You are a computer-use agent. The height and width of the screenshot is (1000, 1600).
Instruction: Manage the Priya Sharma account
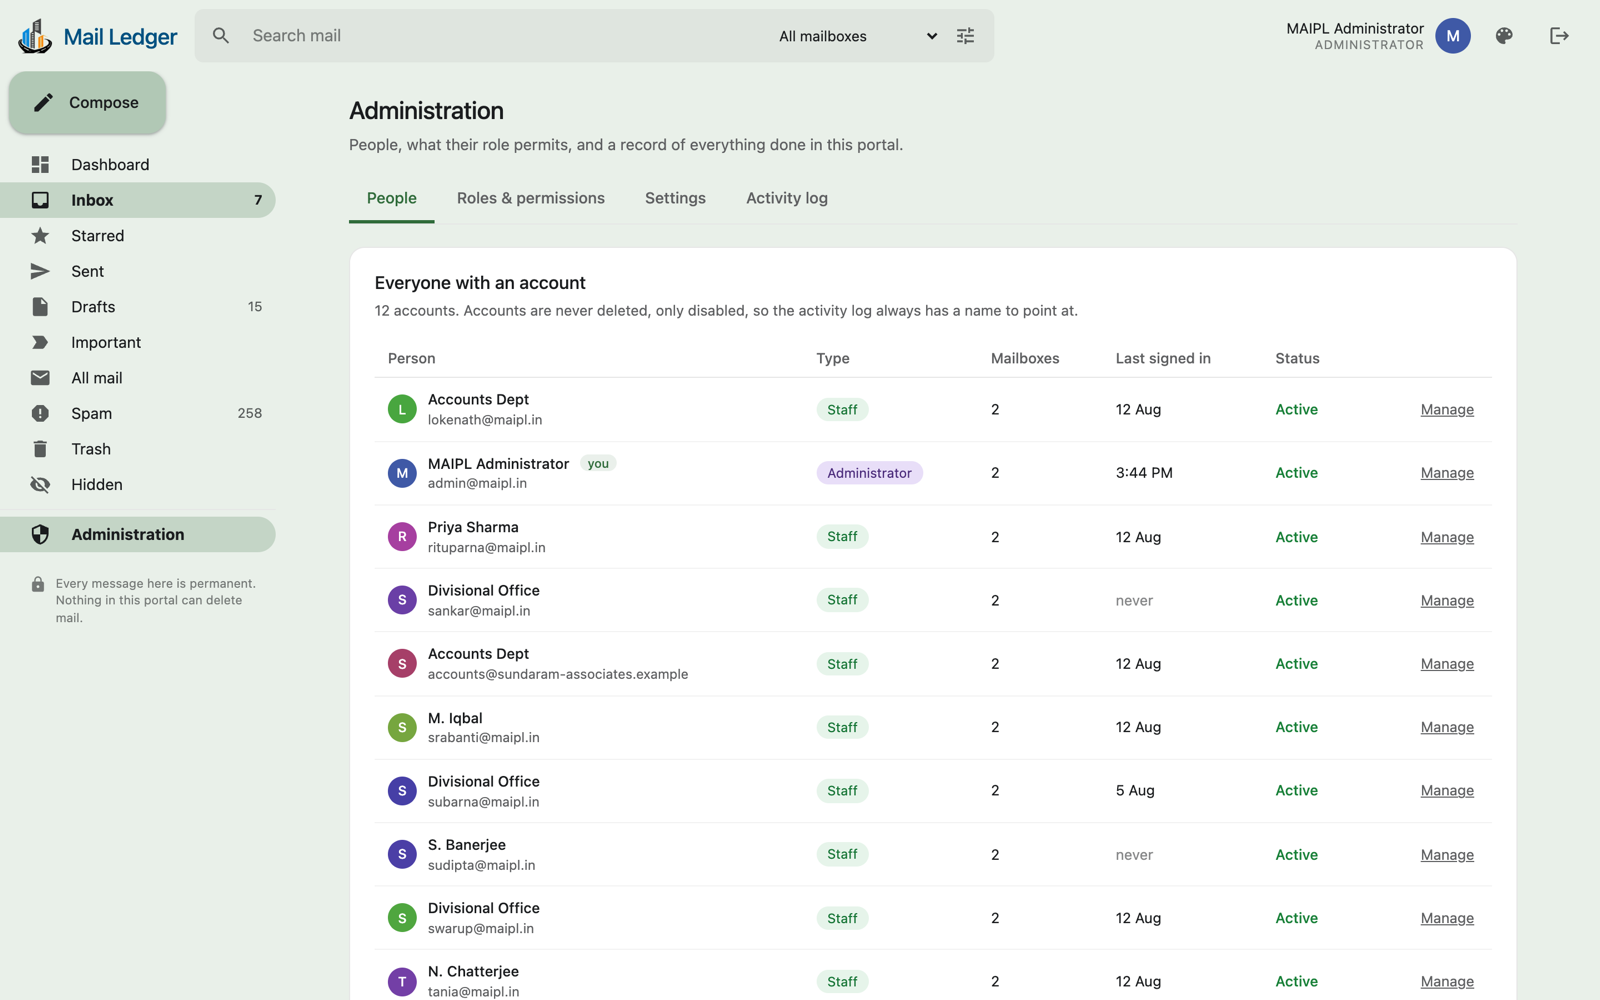[1447, 537]
